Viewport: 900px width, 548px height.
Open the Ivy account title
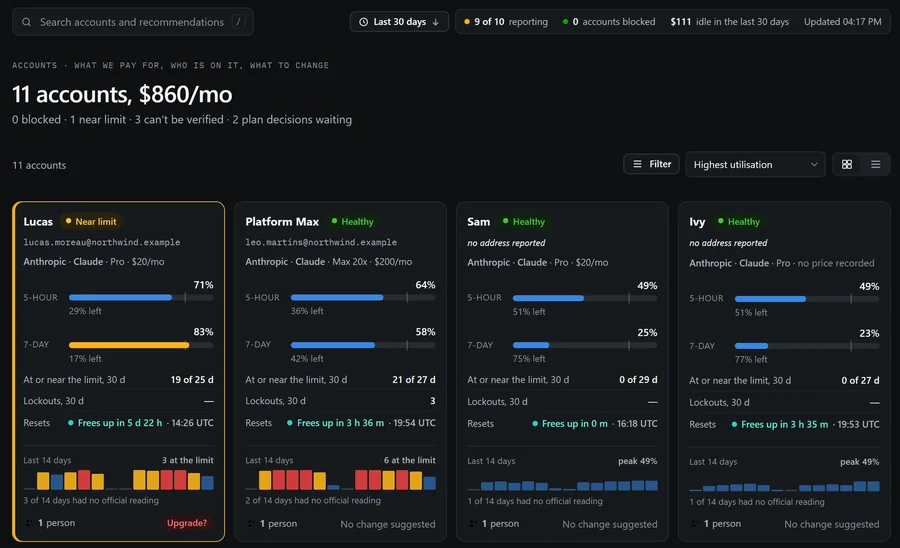697,221
